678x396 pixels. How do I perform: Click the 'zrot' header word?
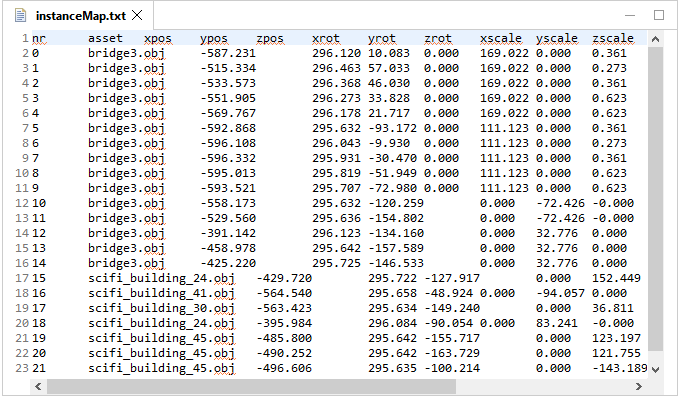click(x=438, y=38)
